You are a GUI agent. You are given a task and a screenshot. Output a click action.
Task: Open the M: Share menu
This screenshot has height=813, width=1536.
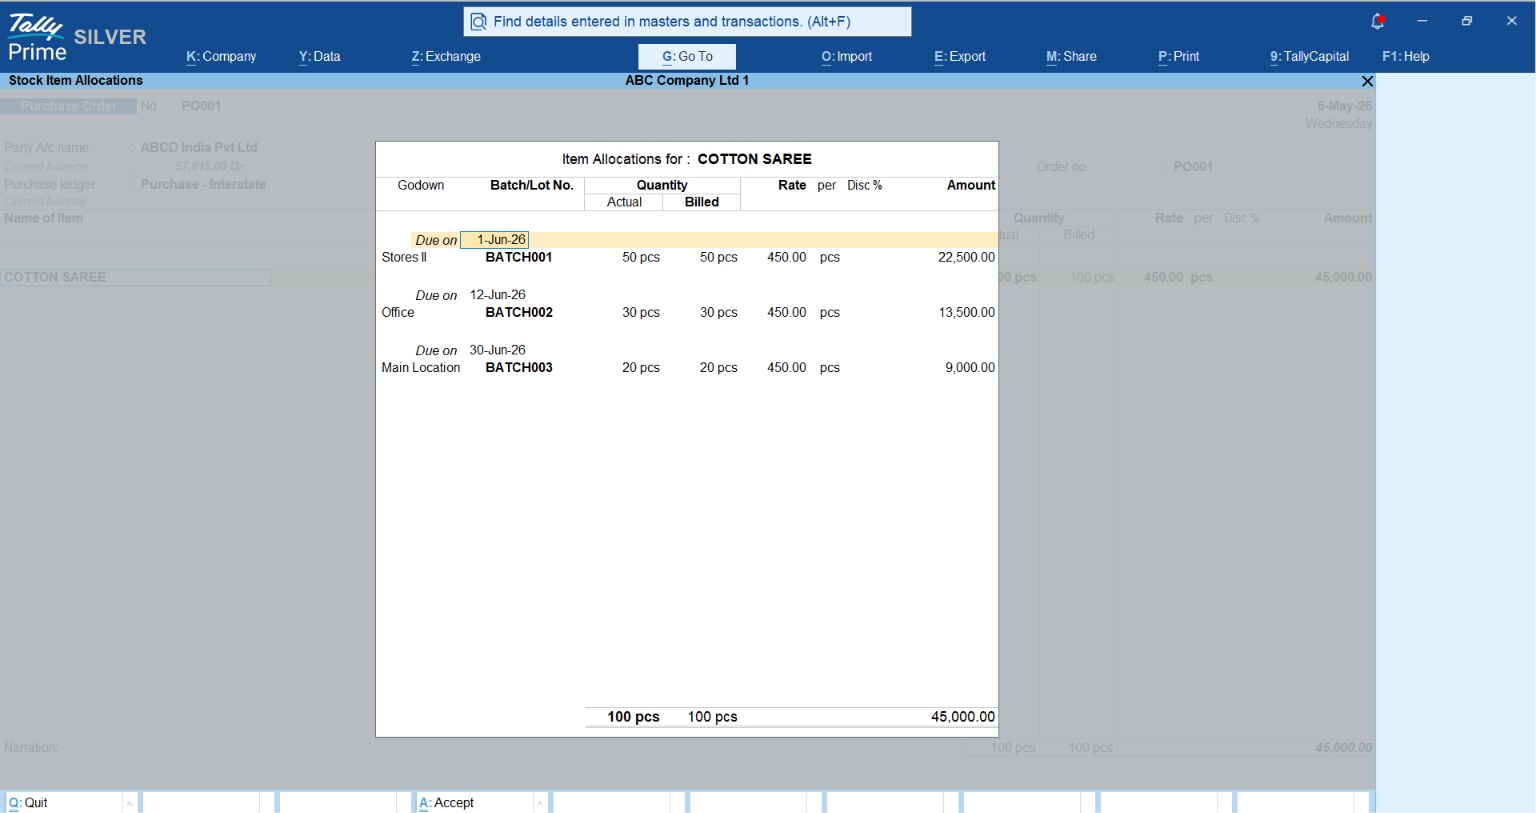pos(1071,57)
